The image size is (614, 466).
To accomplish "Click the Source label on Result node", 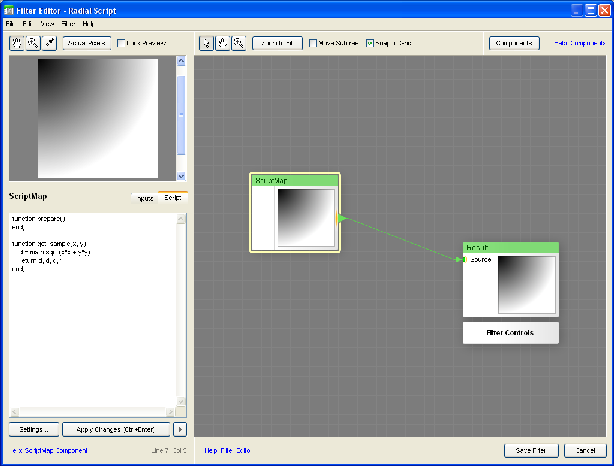I will tap(481, 260).
